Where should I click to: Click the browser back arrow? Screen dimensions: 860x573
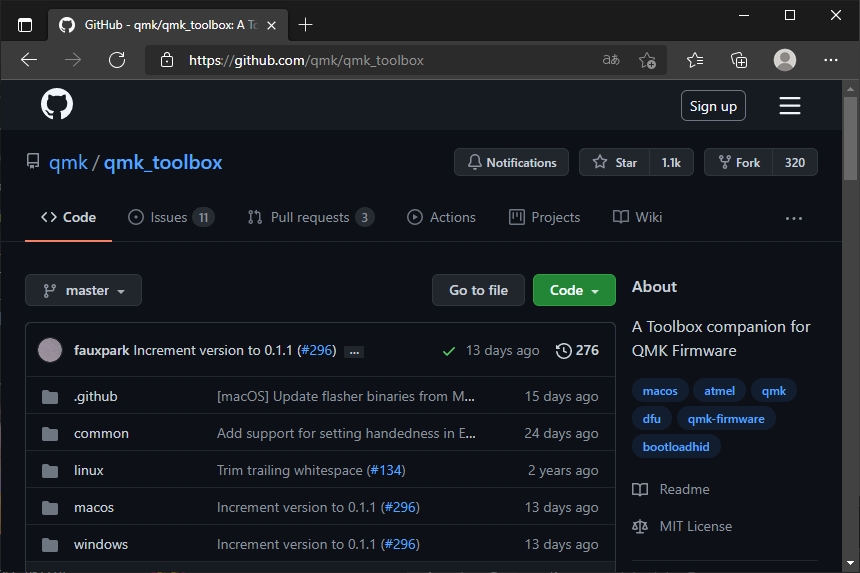click(x=29, y=60)
